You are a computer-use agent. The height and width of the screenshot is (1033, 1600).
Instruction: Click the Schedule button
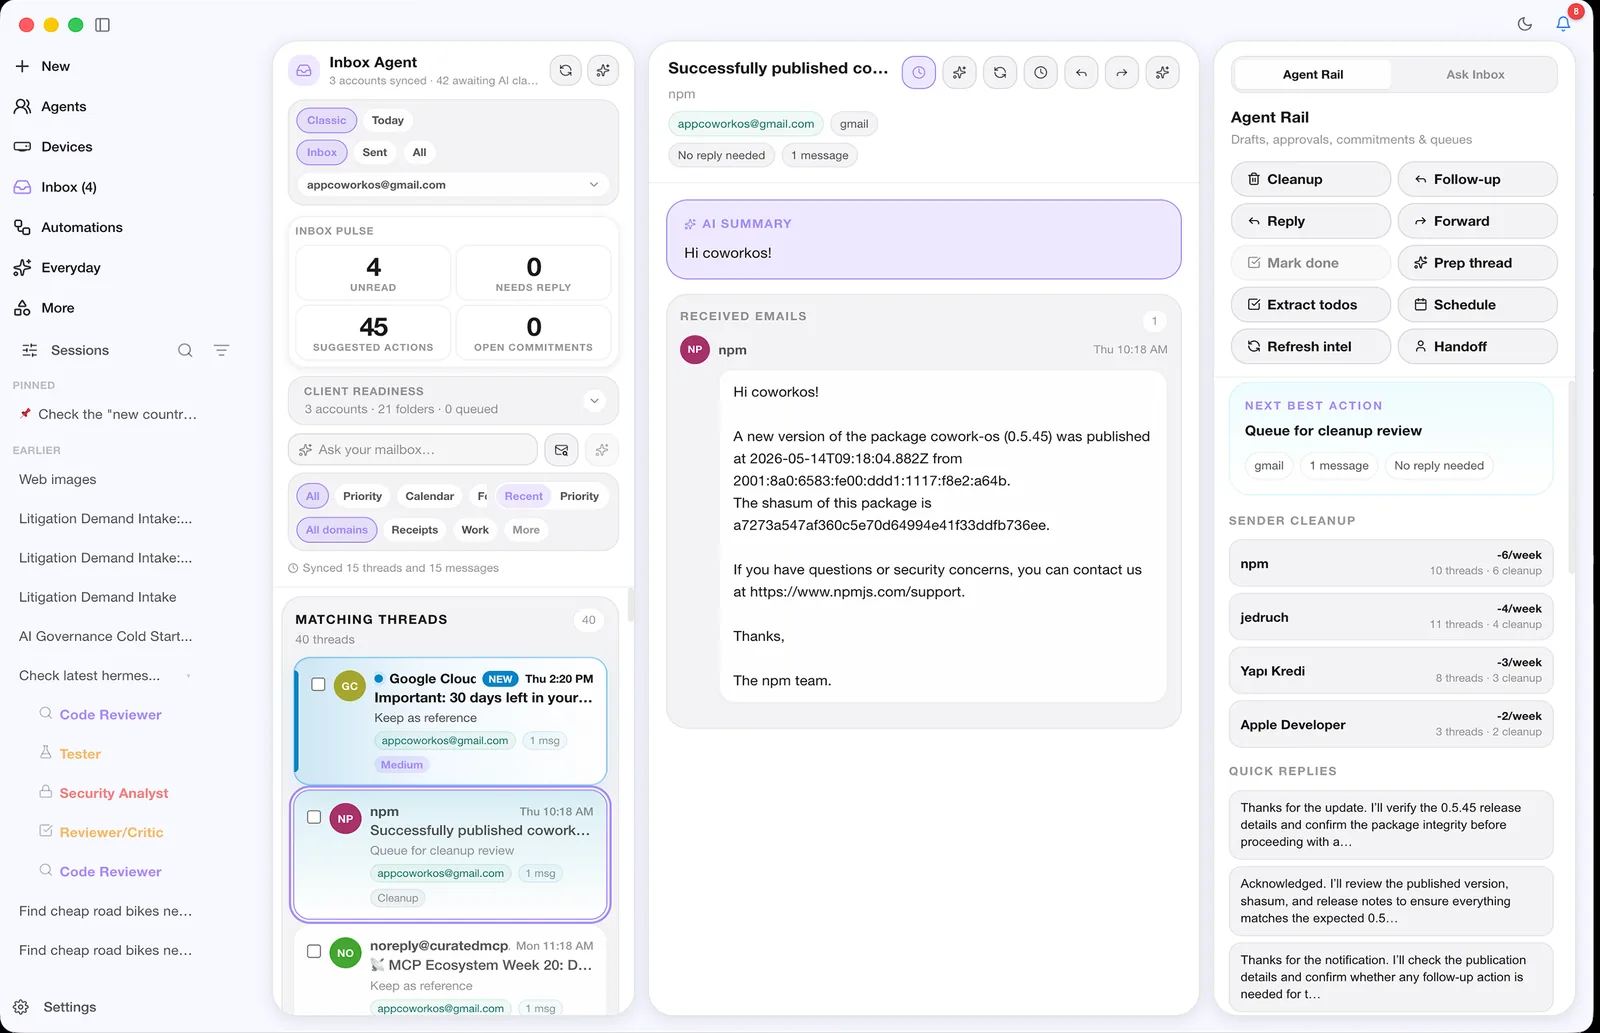pos(1477,305)
